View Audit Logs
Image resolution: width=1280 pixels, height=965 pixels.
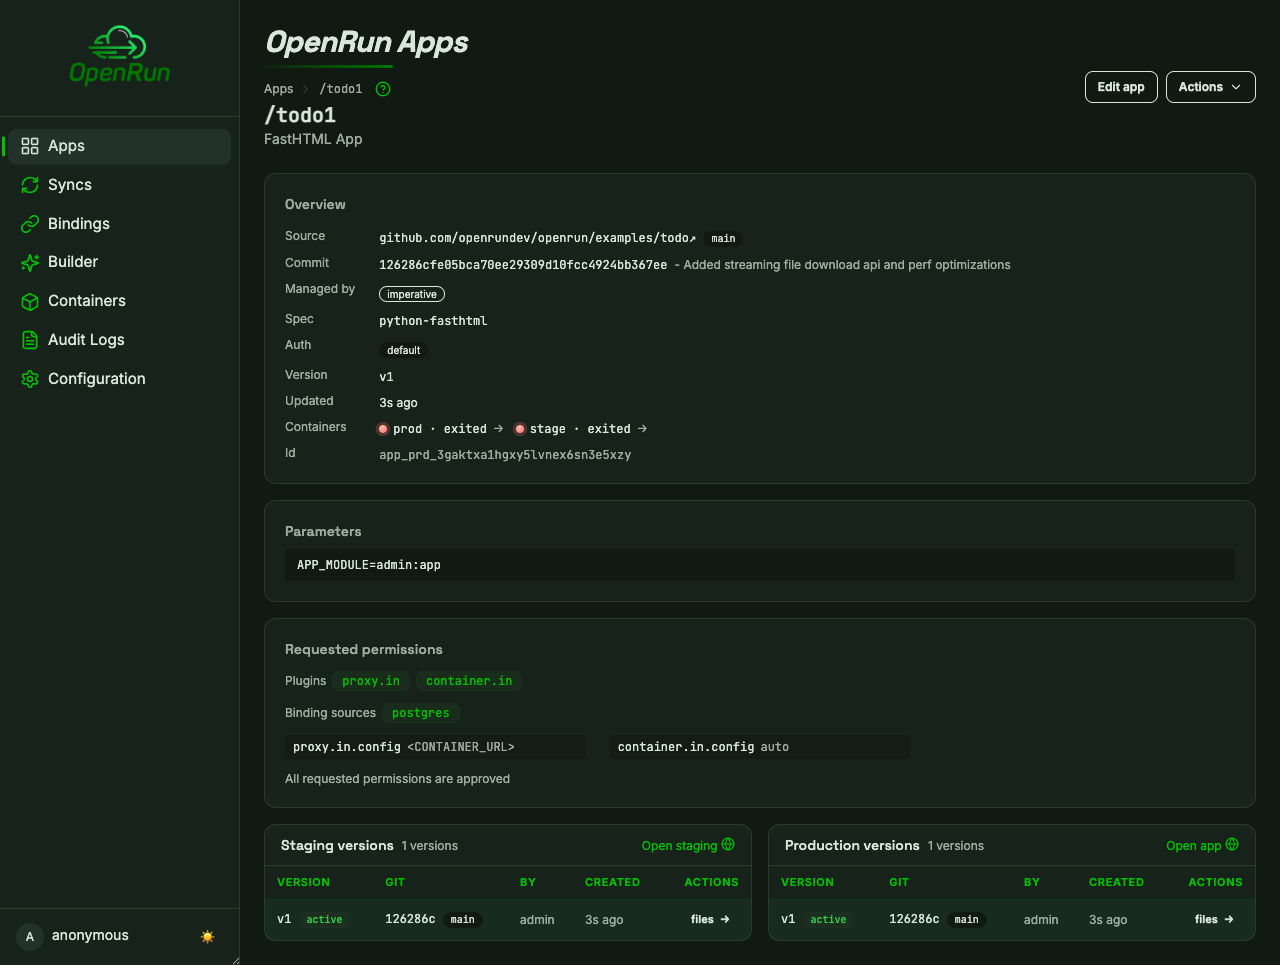click(119, 340)
